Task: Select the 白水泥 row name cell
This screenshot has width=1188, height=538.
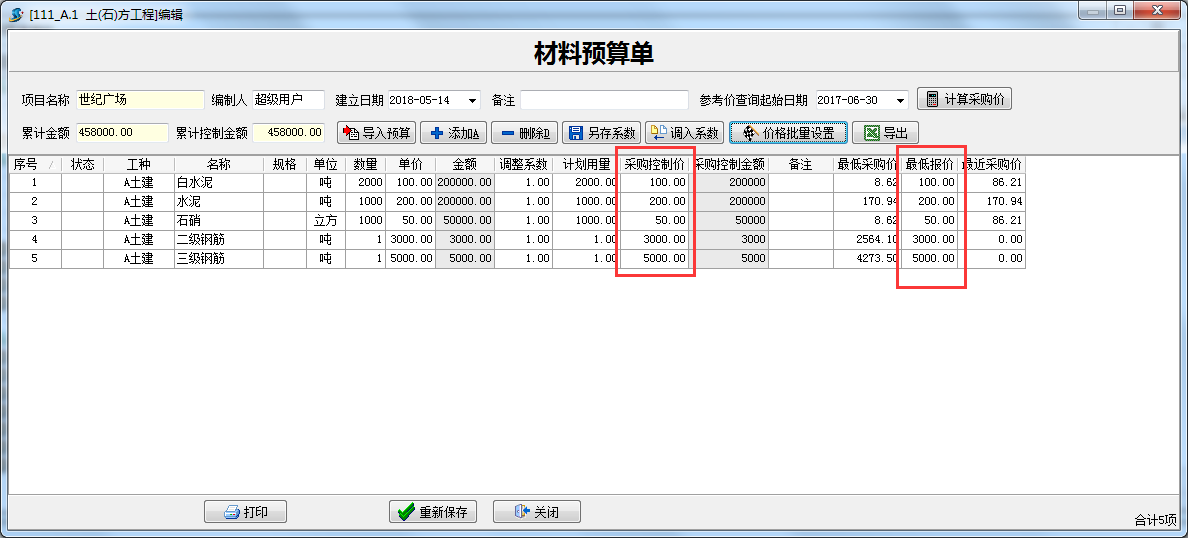Action: [x=218, y=183]
